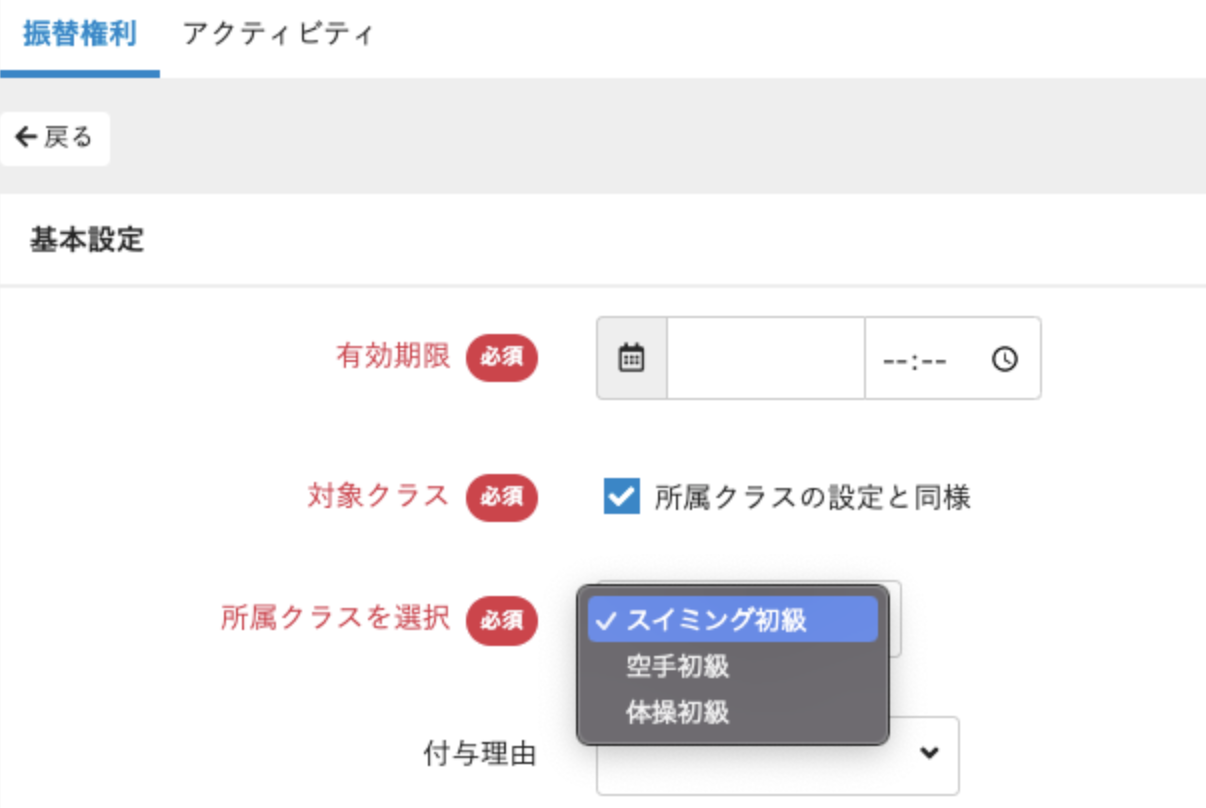Click the left arrow icon beside 戻る
Image resolution: width=1206 pixels, height=808 pixels.
pyautogui.click(x=26, y=137)
